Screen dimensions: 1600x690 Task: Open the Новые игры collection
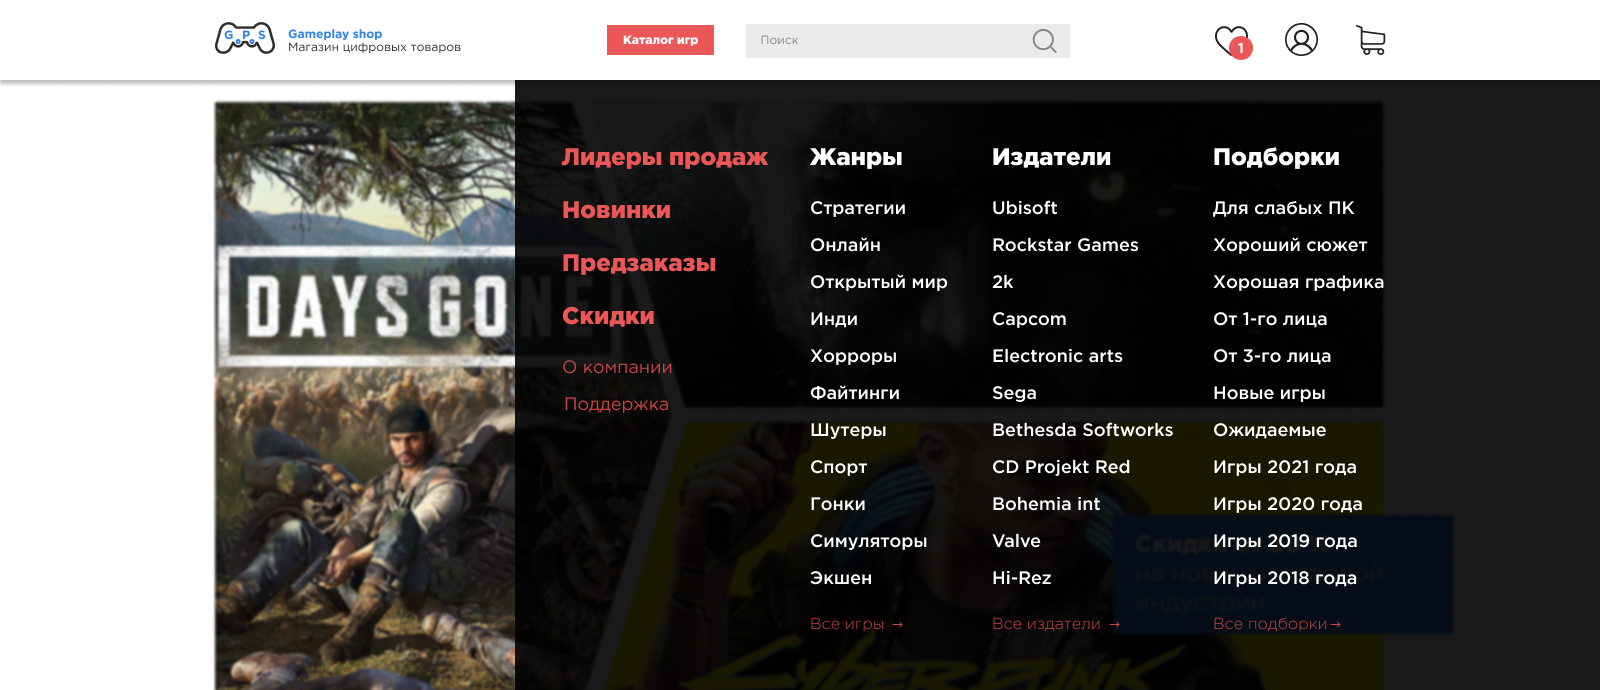(x=1269, y=393)
